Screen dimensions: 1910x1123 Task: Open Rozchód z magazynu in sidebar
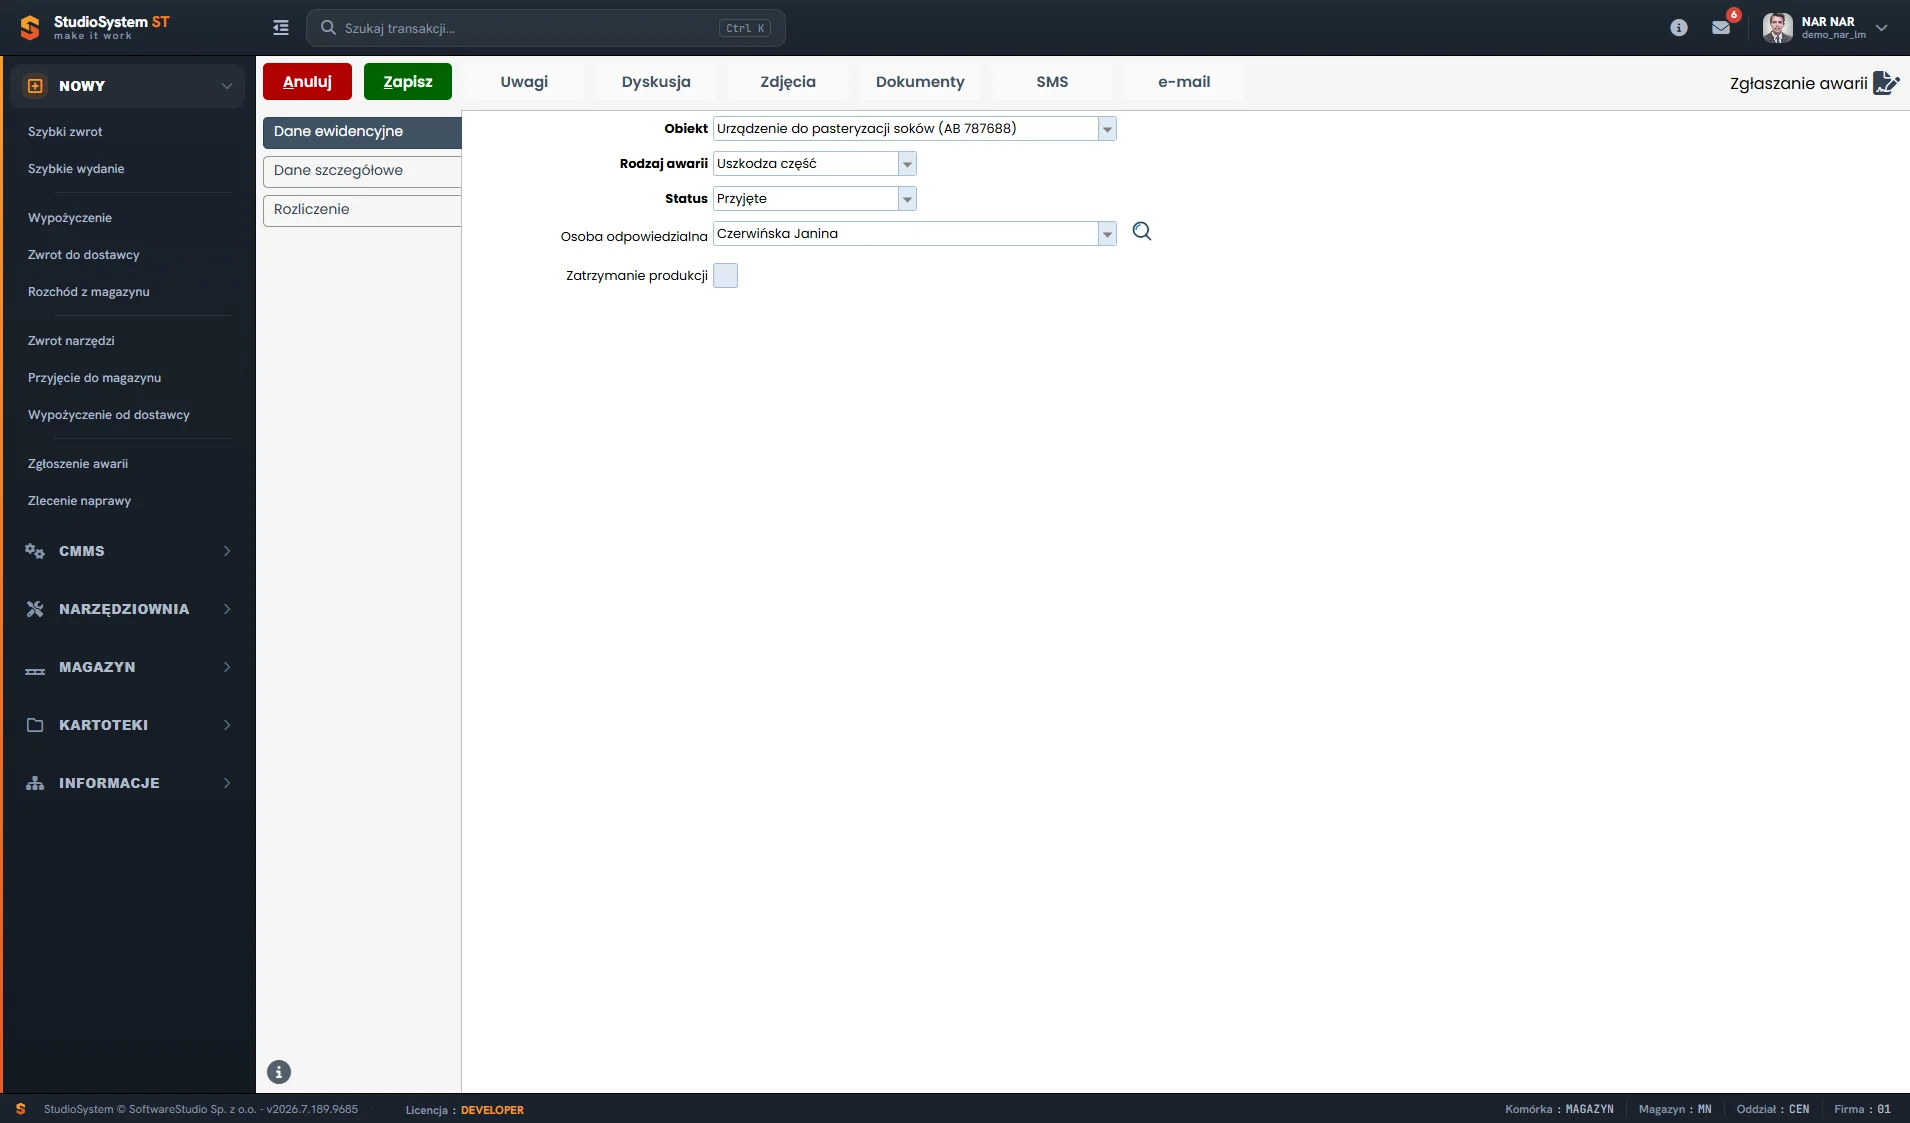(x=89, y=292)
